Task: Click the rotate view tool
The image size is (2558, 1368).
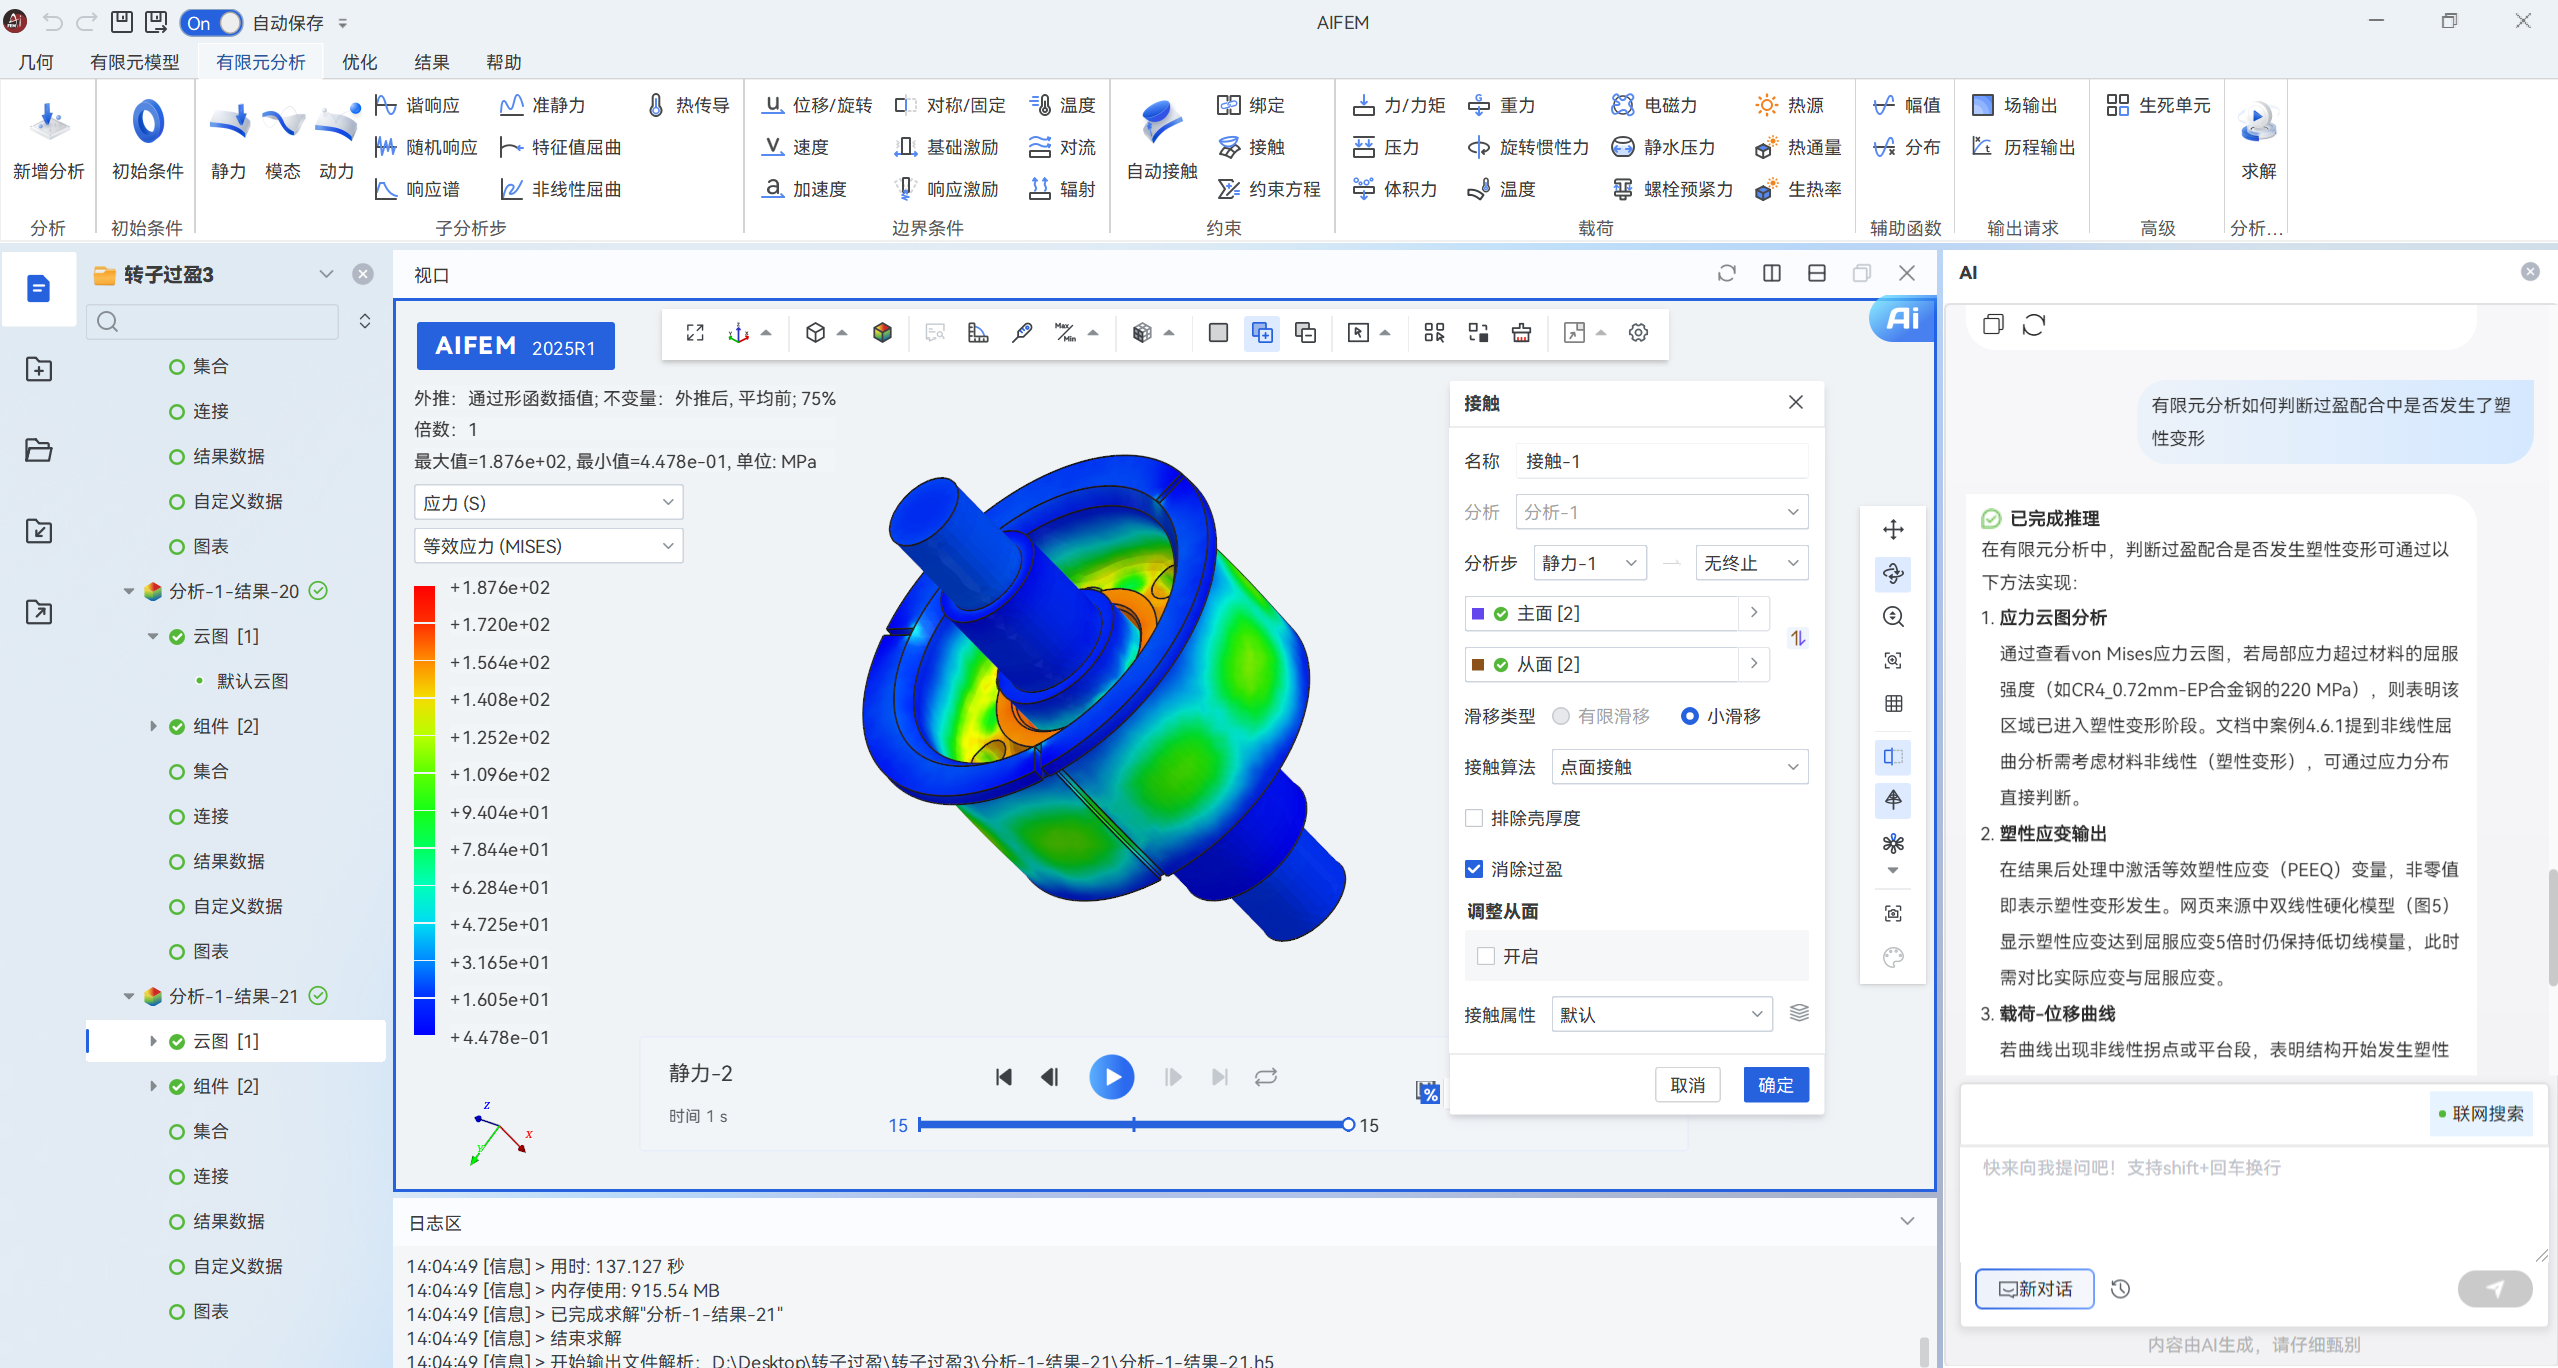Action: (x=1893, y=573)
